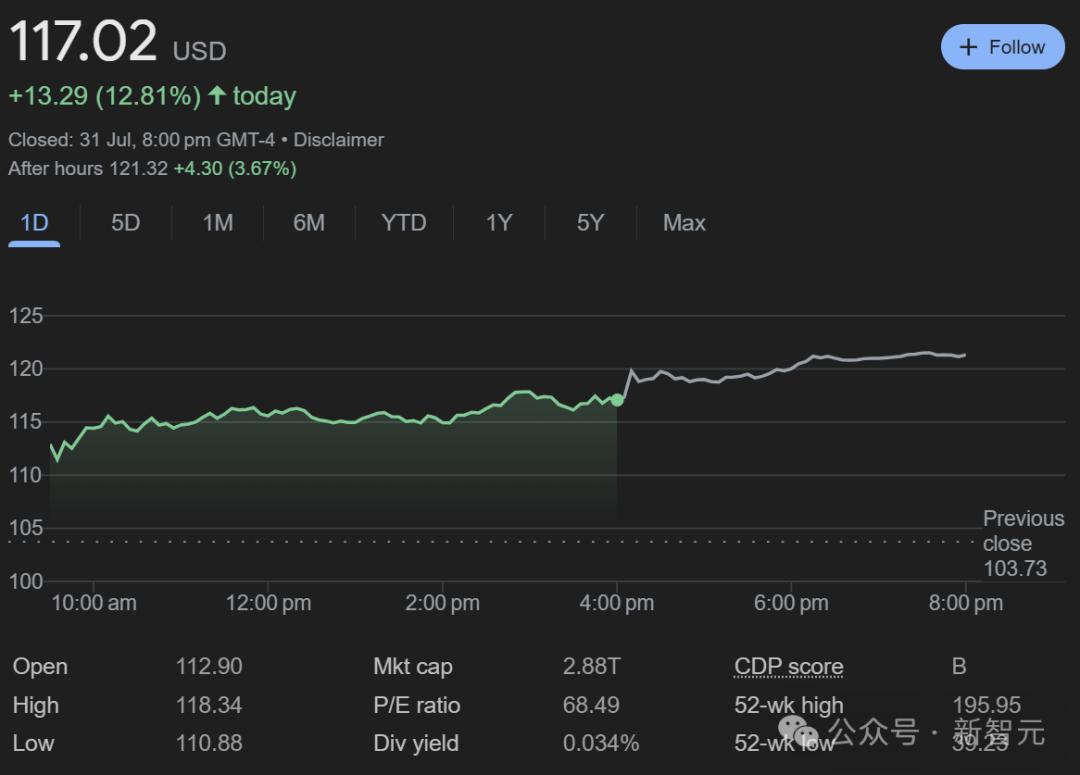Switch to the 1Y range
Image resolution: width=1080 pixels, height=775 pixels.
coord(498,222)
